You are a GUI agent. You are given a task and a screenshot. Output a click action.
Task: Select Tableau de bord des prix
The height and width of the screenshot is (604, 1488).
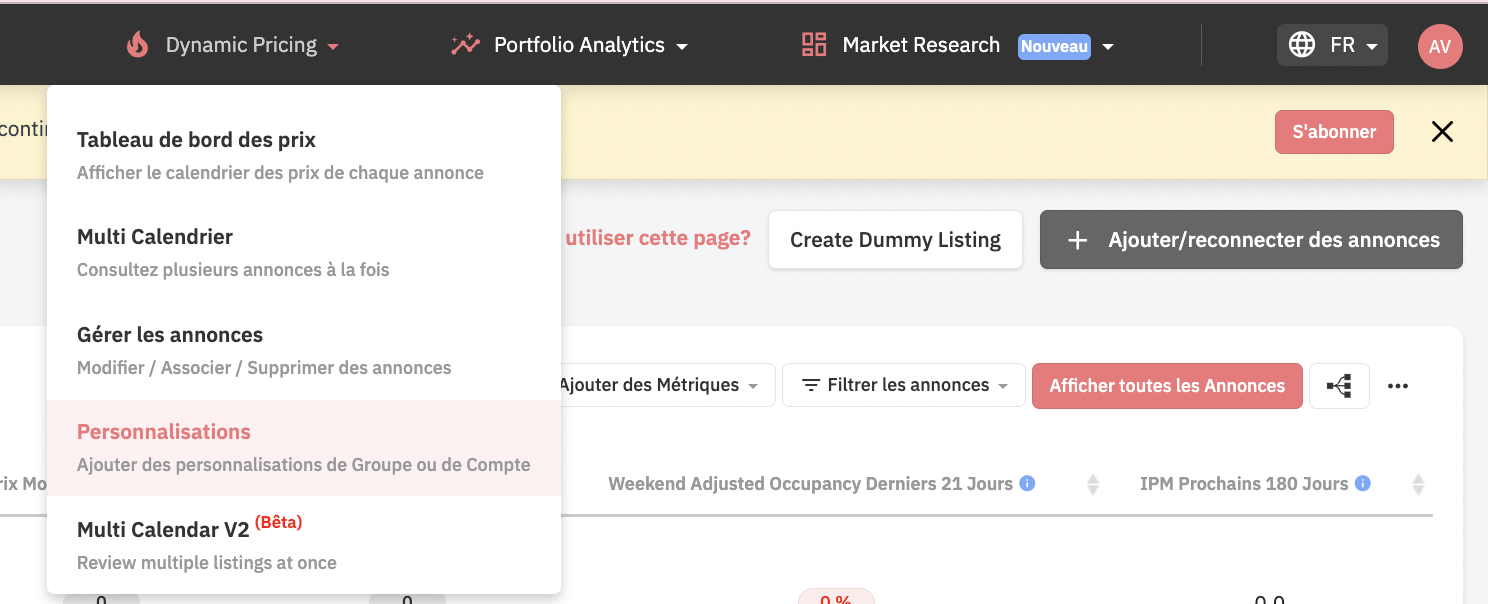[304, 155]
